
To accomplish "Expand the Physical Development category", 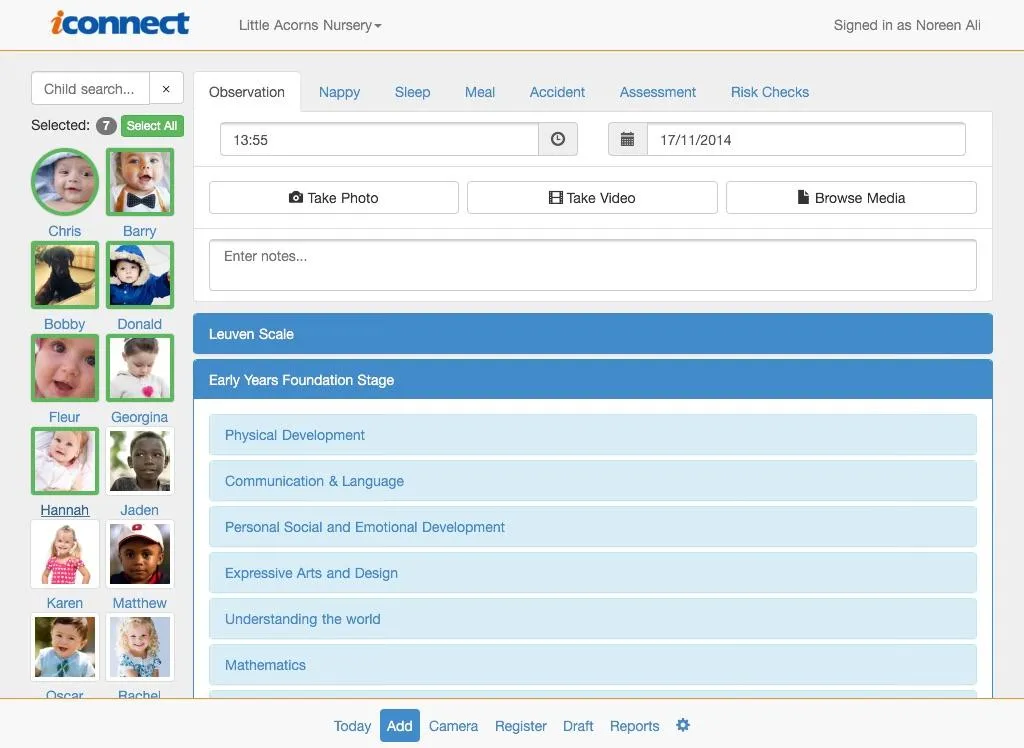I will pyautogui.click(x=592, y=435).
